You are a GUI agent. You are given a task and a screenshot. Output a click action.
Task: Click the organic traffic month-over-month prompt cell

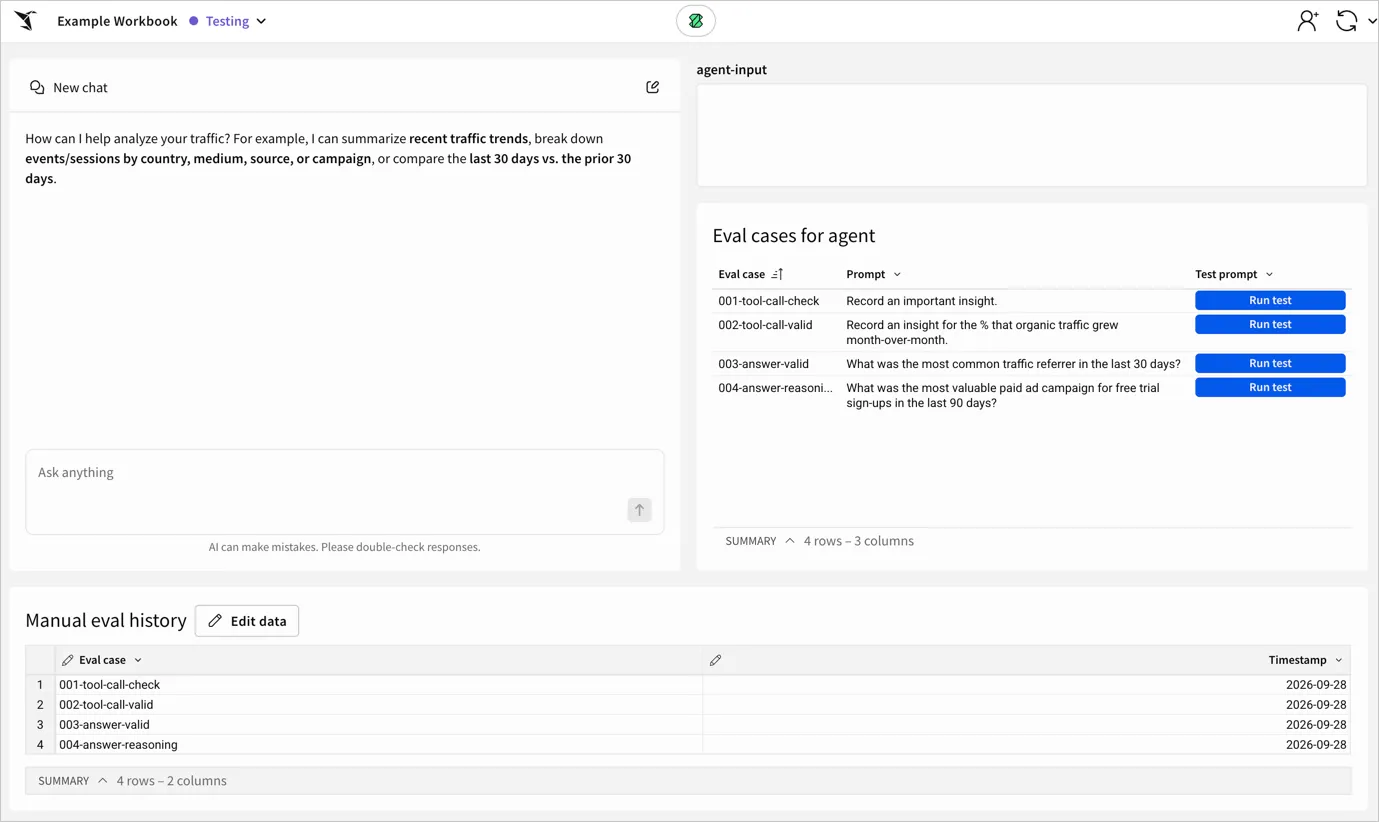(x=982, y=332)
